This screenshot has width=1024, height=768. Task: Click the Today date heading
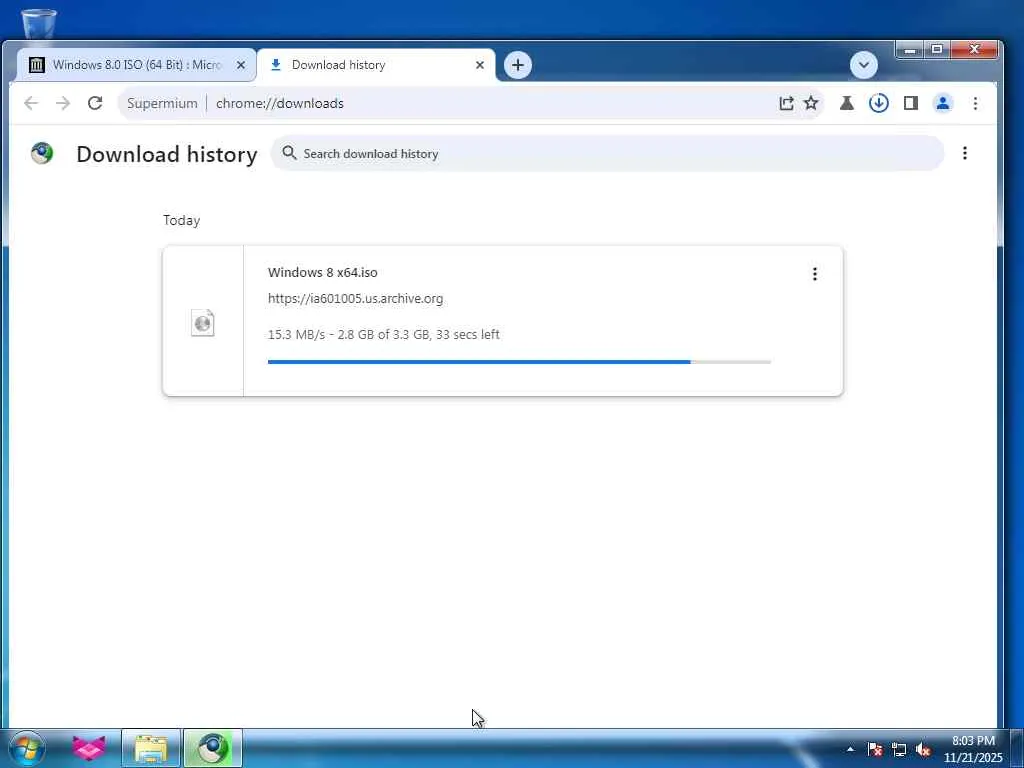pyautogui.click(x=182, y=221)
